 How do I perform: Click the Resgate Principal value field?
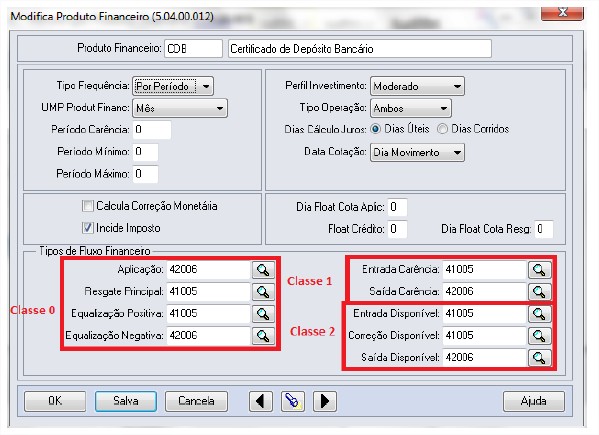coord(209,292)
